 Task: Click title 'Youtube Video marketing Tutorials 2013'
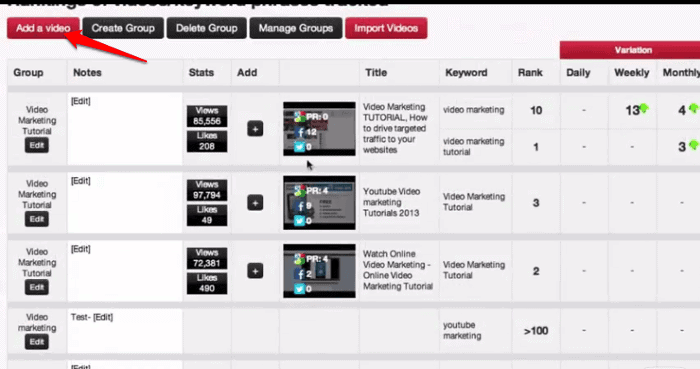[392, 202]
